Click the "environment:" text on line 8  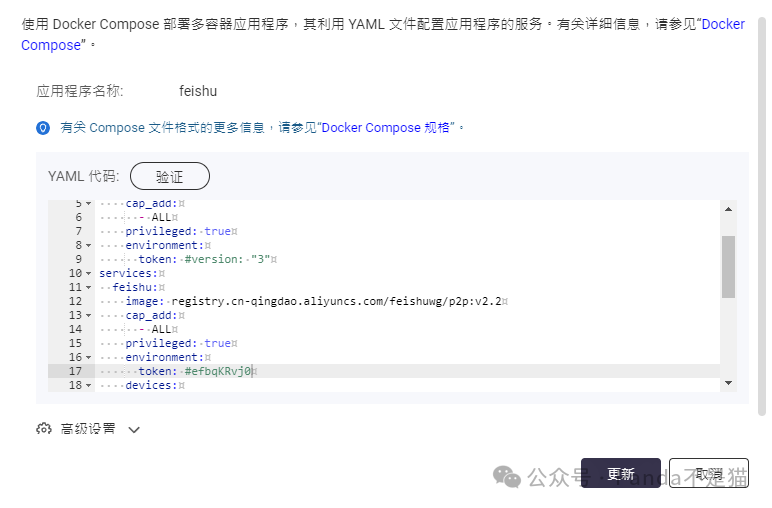coord(165,245)
